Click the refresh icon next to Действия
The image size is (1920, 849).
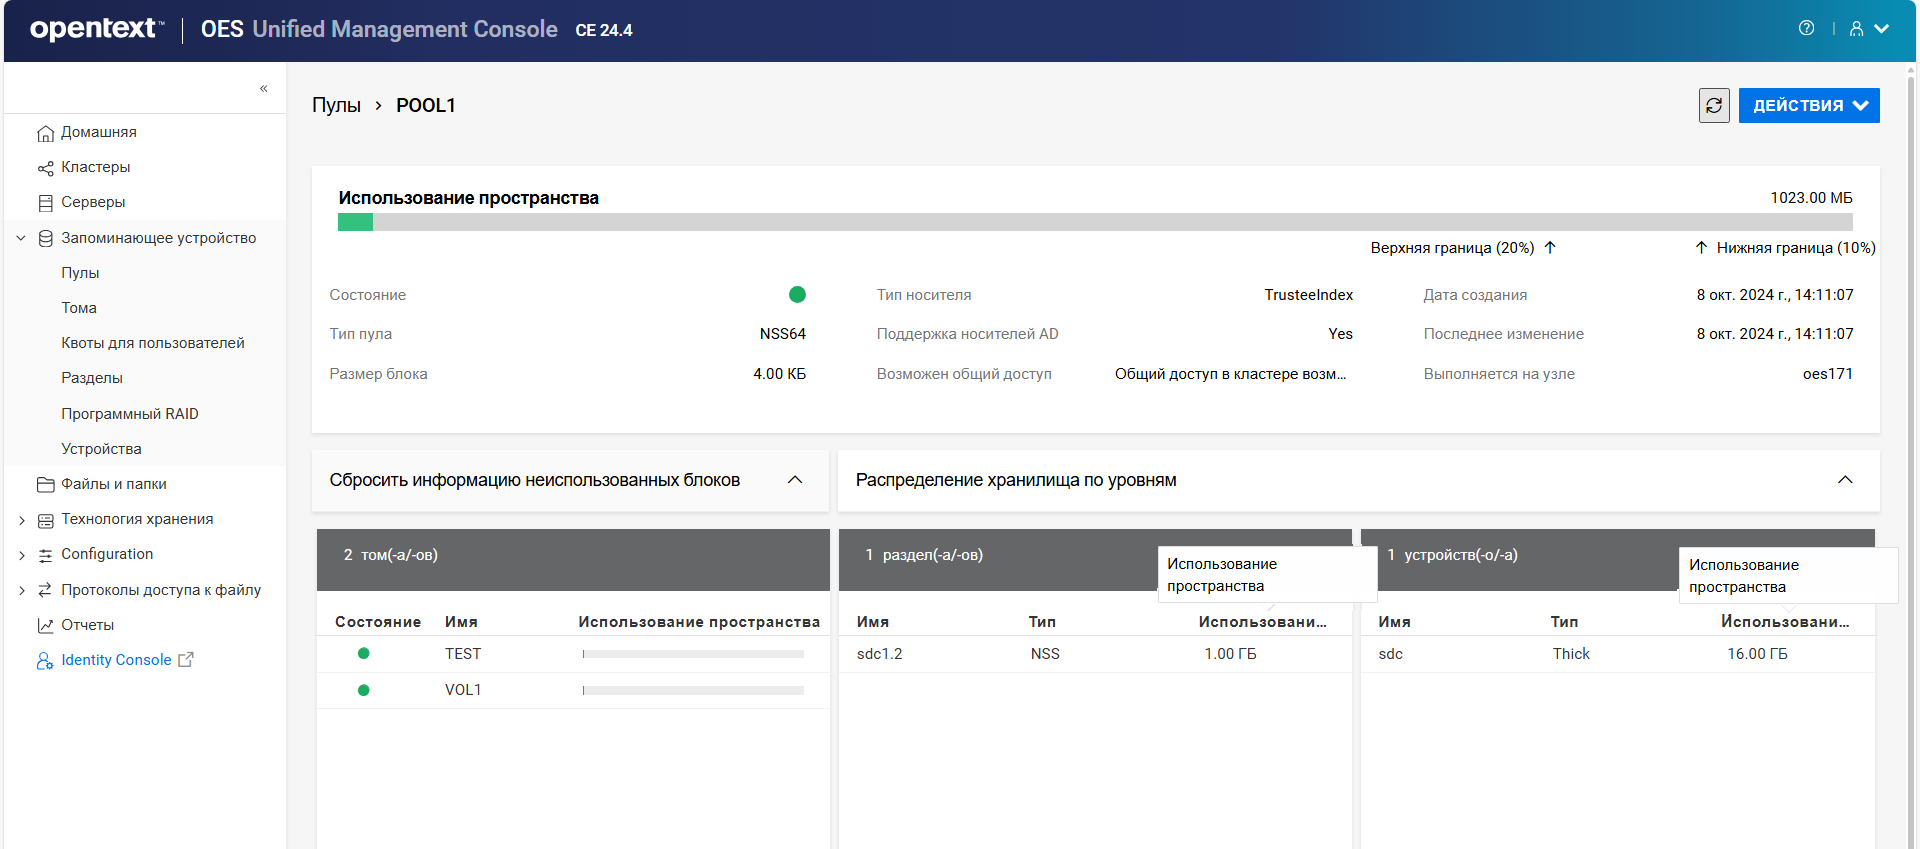click(x=1713, y=105)
